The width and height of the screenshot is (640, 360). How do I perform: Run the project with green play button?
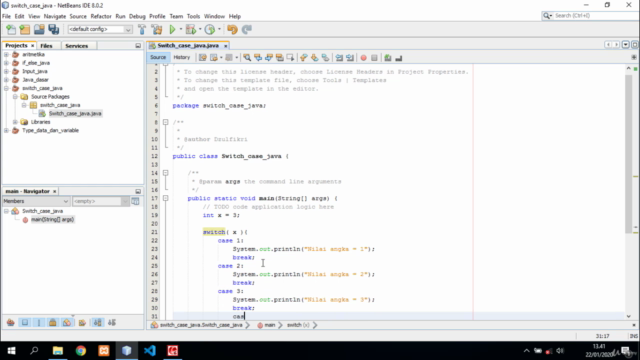[x=172, y=29]
